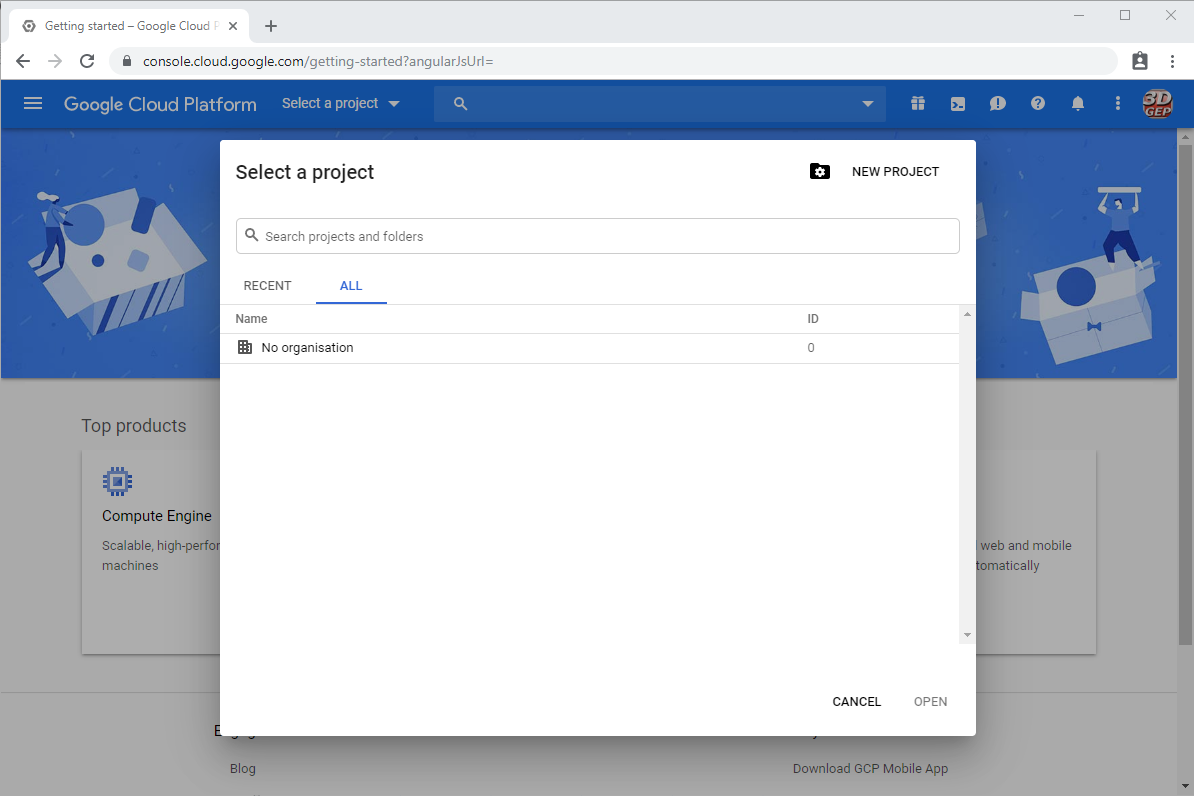Screen dimensions: 1194x796
Task: Switch to the RECENT tab
Action: (x=267, y=286)
